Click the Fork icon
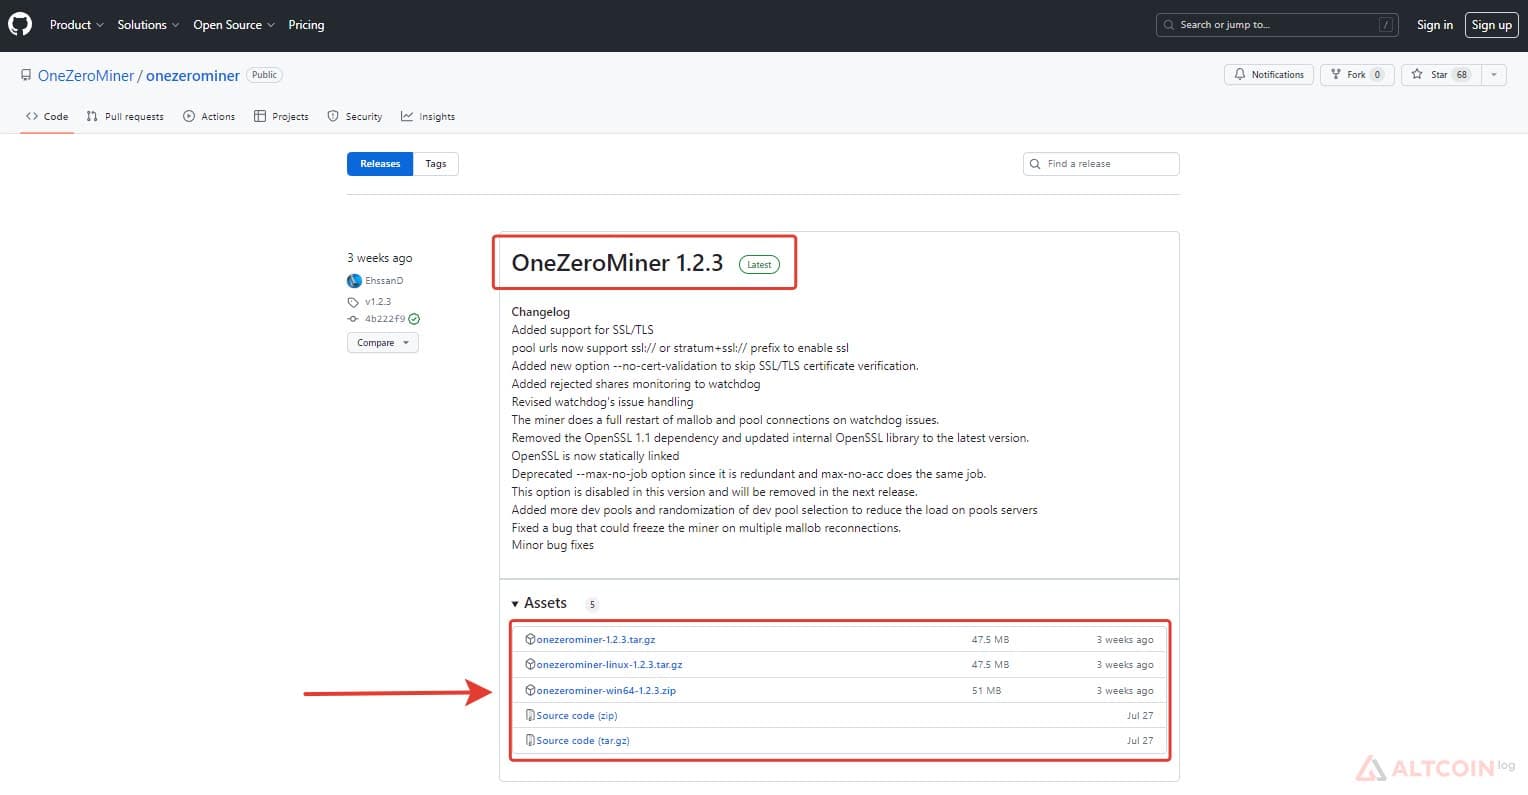Image resolution: width=1528 pixels, height=795 pixels. point(1336,75)
